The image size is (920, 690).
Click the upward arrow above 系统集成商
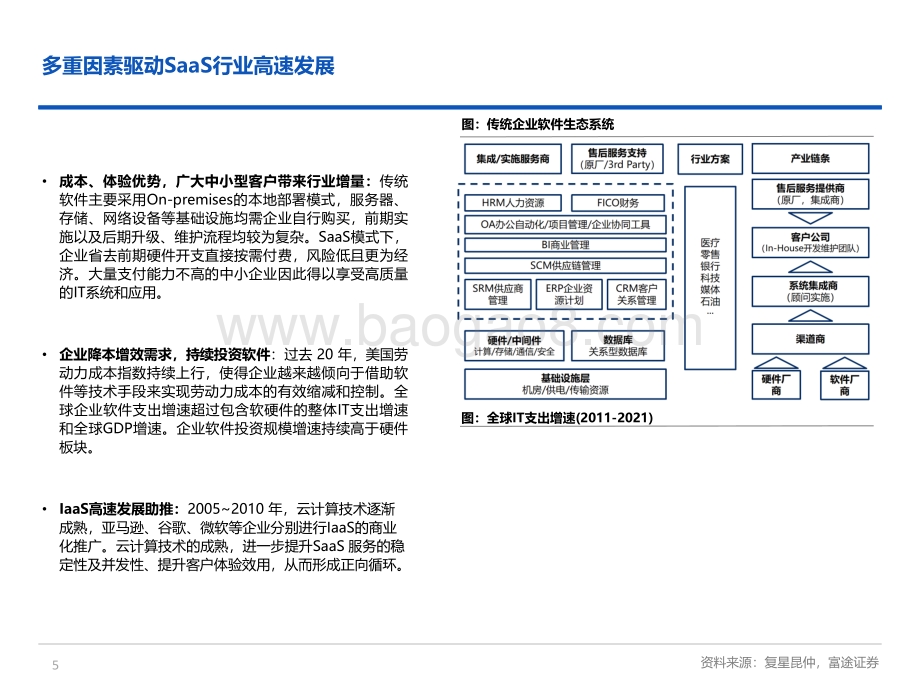[810, 267]
